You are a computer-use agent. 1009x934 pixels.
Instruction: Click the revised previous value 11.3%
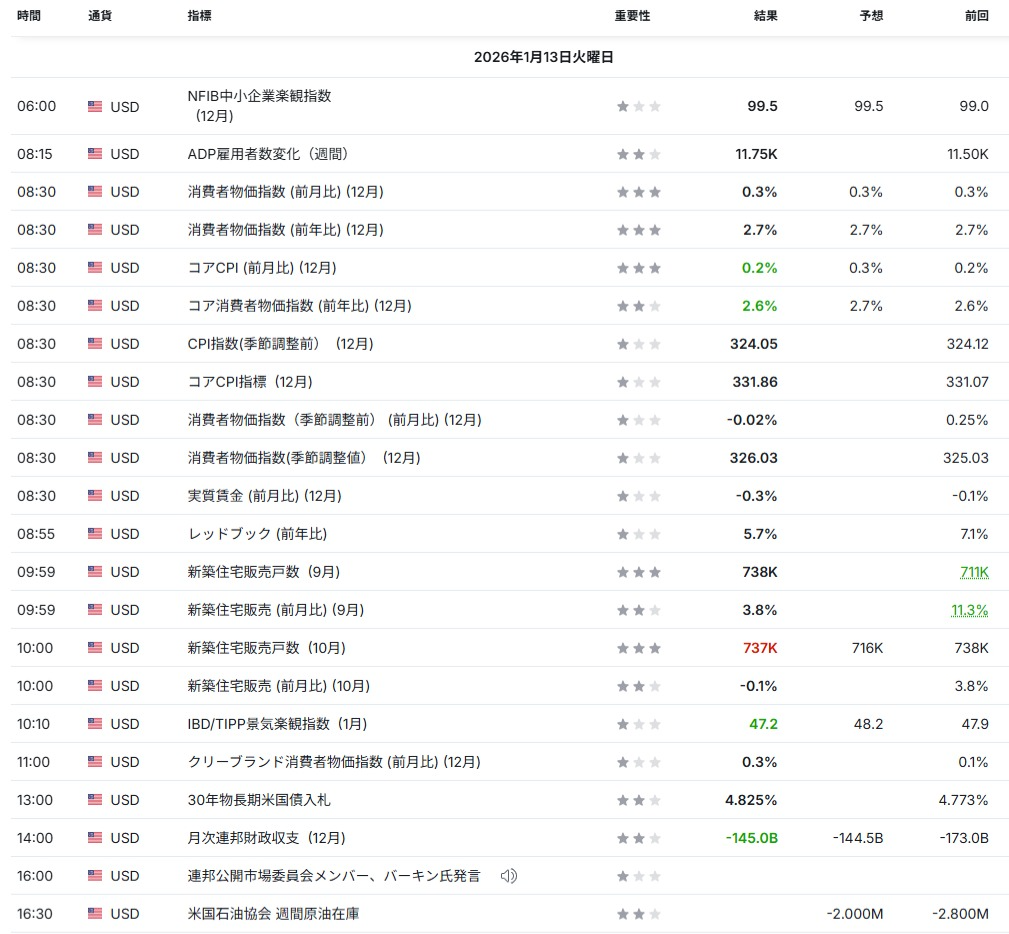click(969, 610)
